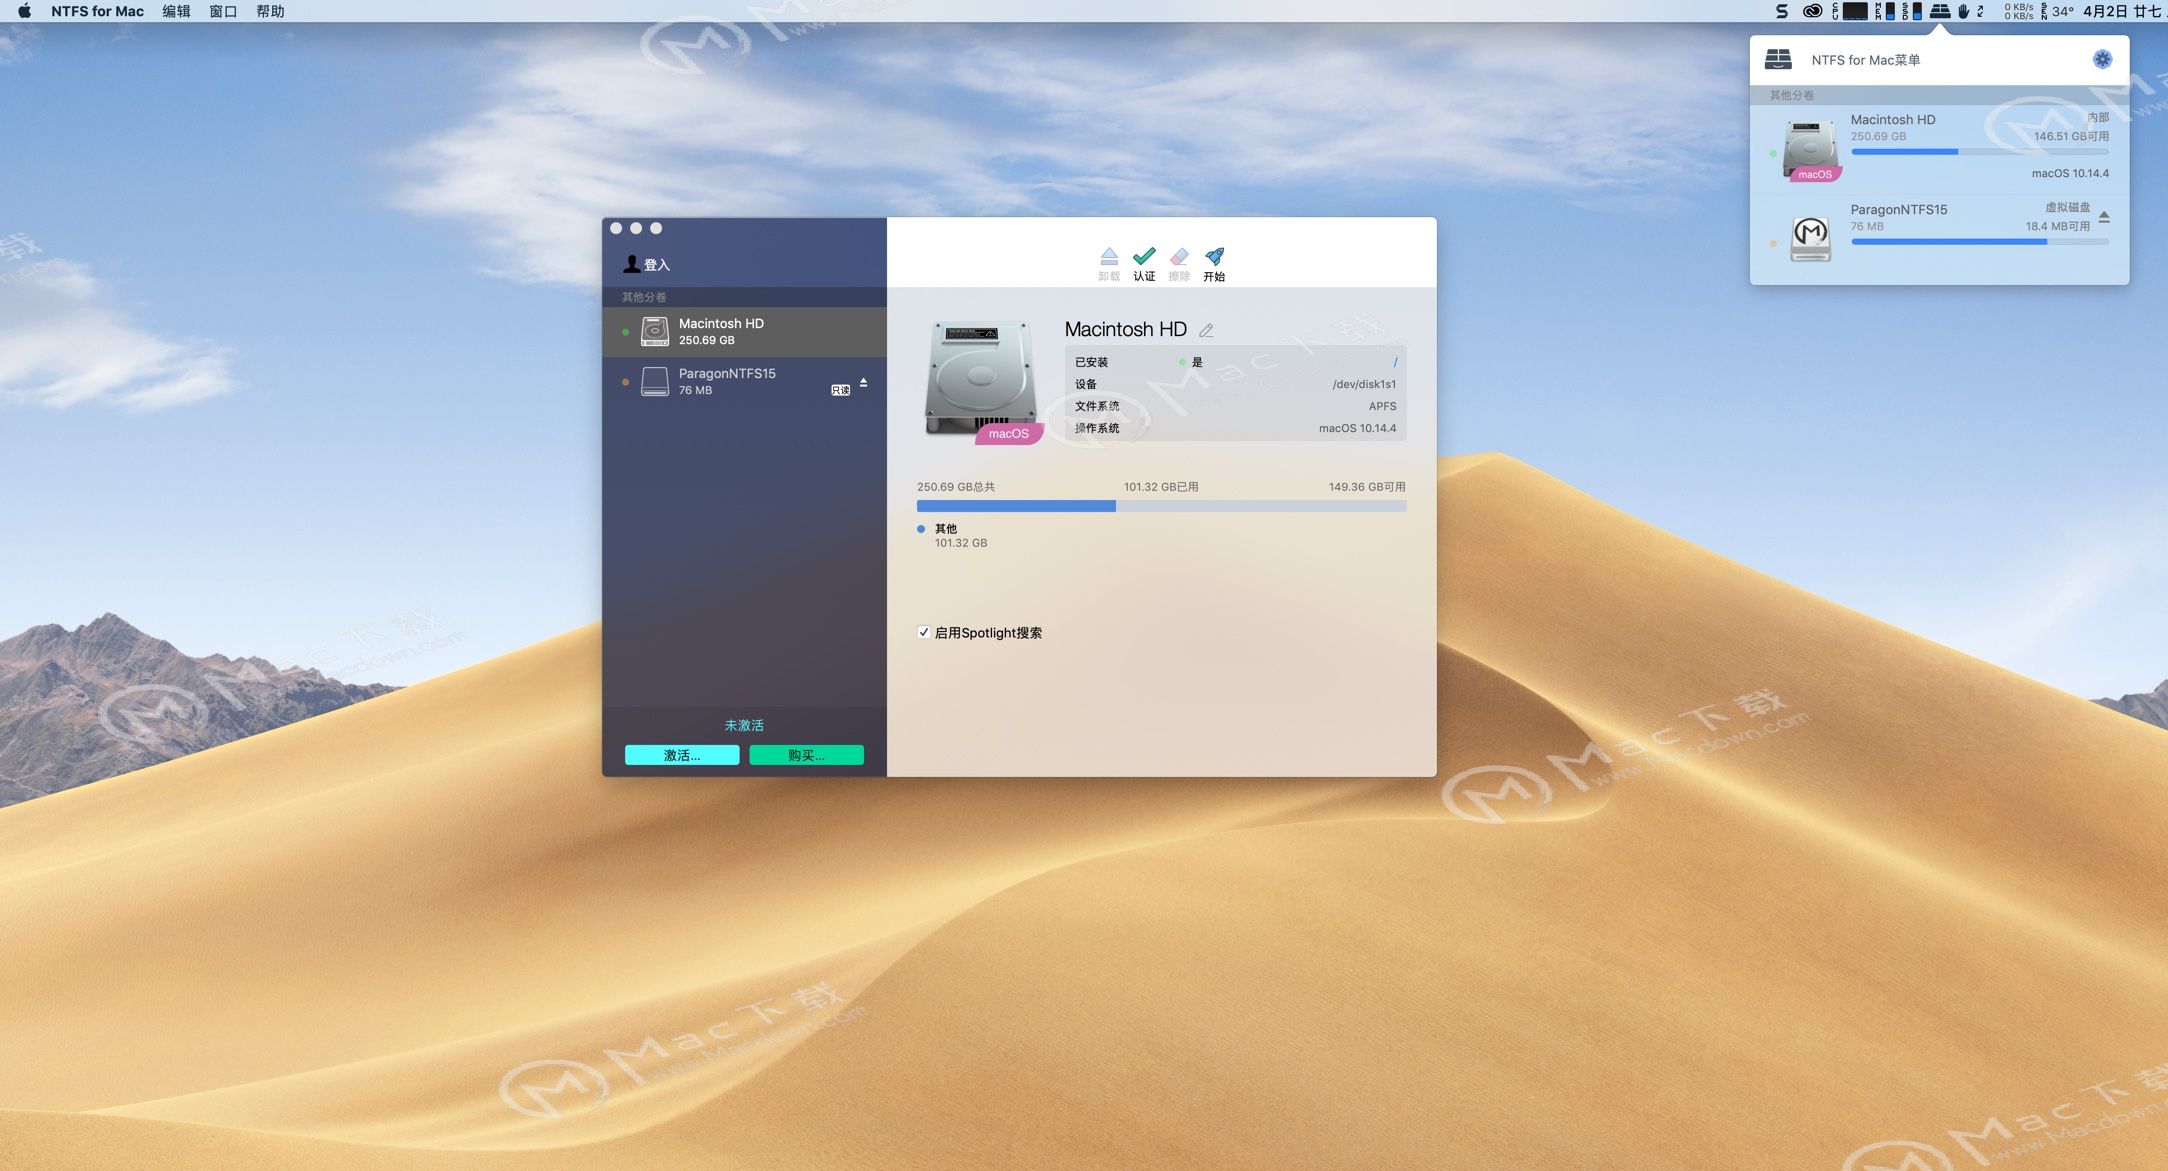Click 18.4 MB可用 text in popup
Image resolution: width=2168 pixels, height=1171 pixels.
[x=2058, y=226]
